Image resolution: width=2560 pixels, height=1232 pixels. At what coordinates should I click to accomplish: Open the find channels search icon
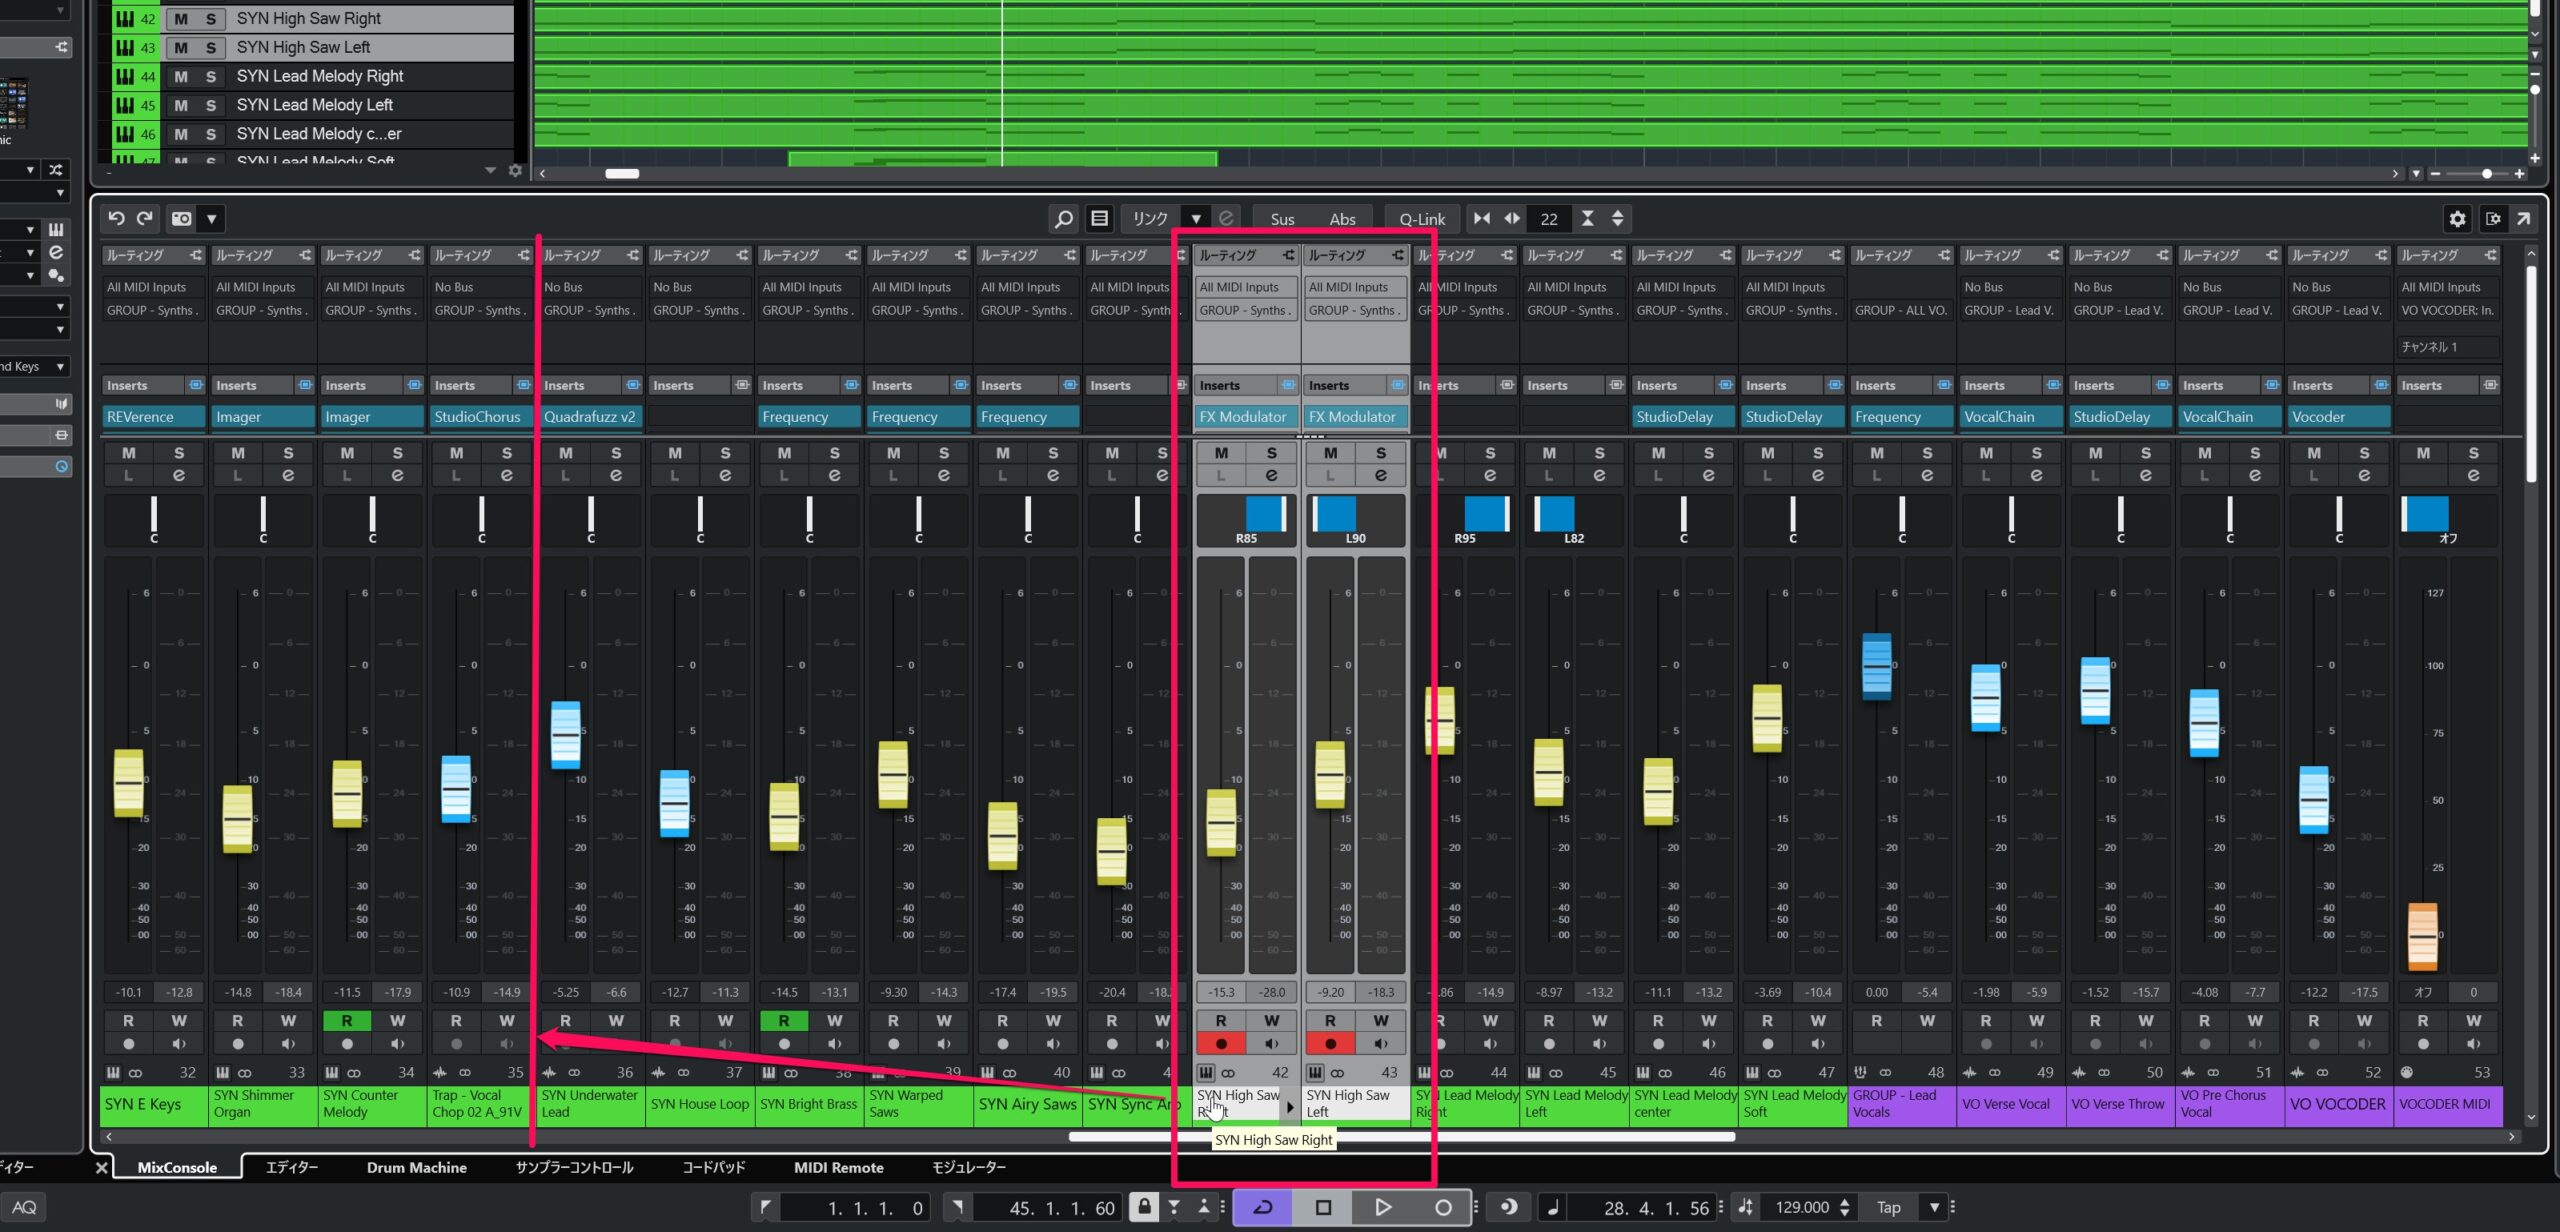(1063, 218)
